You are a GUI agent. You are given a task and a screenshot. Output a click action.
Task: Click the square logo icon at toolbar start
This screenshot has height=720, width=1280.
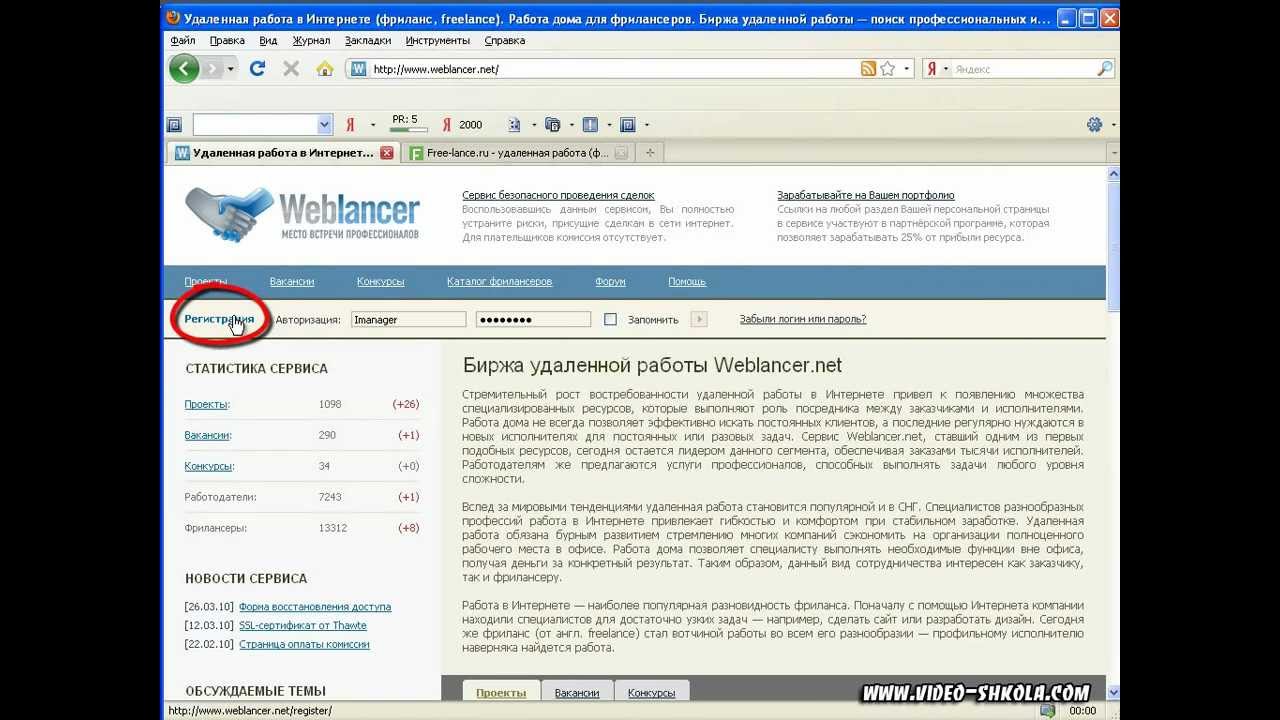174,125
